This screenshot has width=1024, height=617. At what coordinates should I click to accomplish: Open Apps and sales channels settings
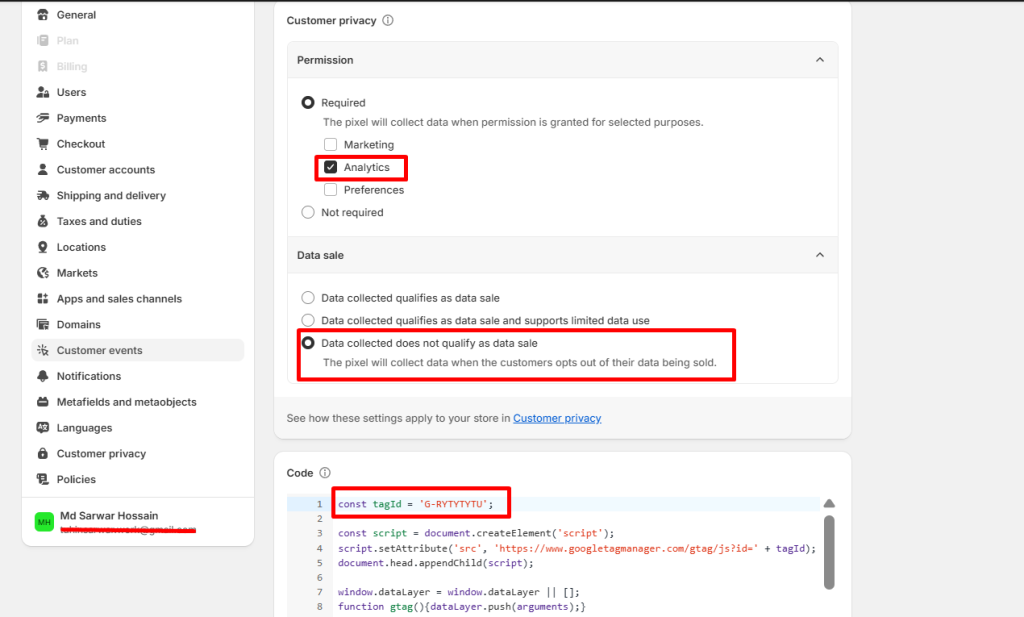pos(119,299)
